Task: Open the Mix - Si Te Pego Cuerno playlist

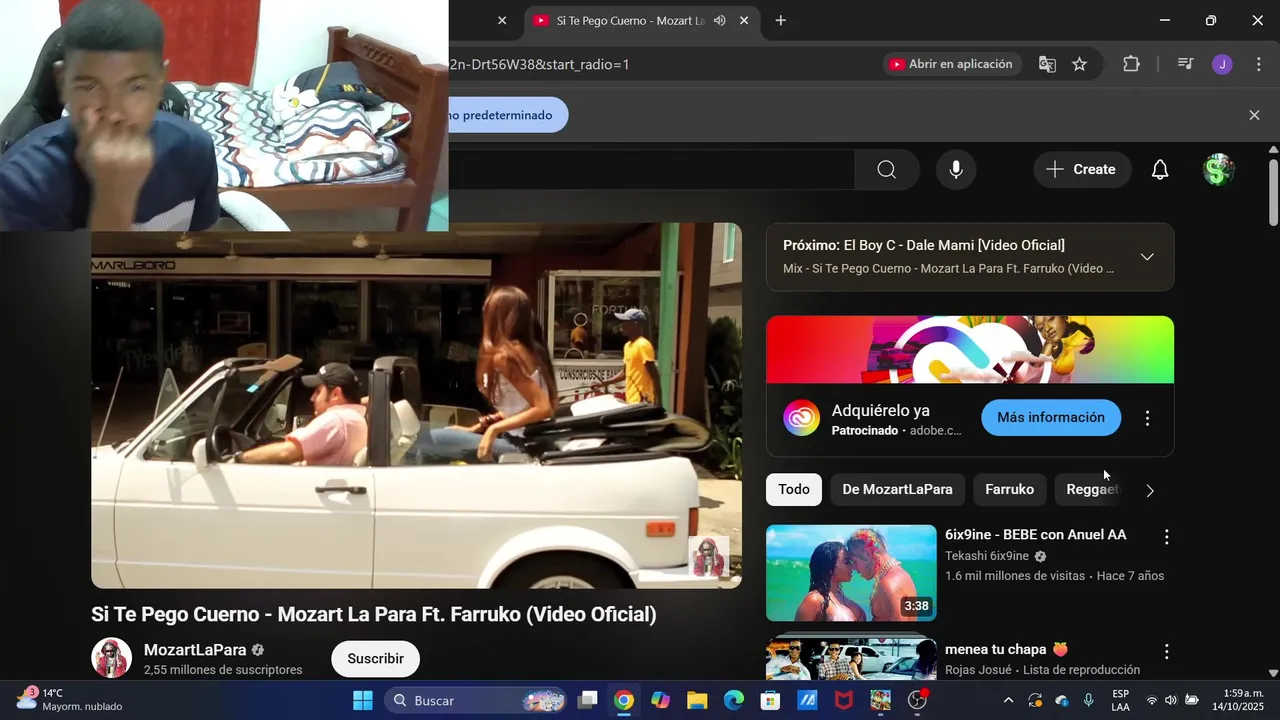Action: (x=948, y=268)
